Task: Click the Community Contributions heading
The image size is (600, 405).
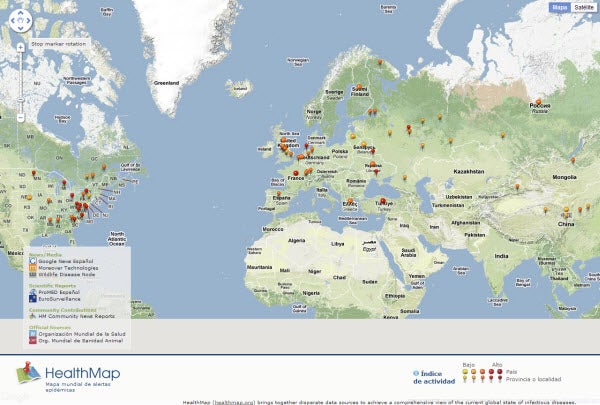Action: pyautogui.click(x=62, y=310)
